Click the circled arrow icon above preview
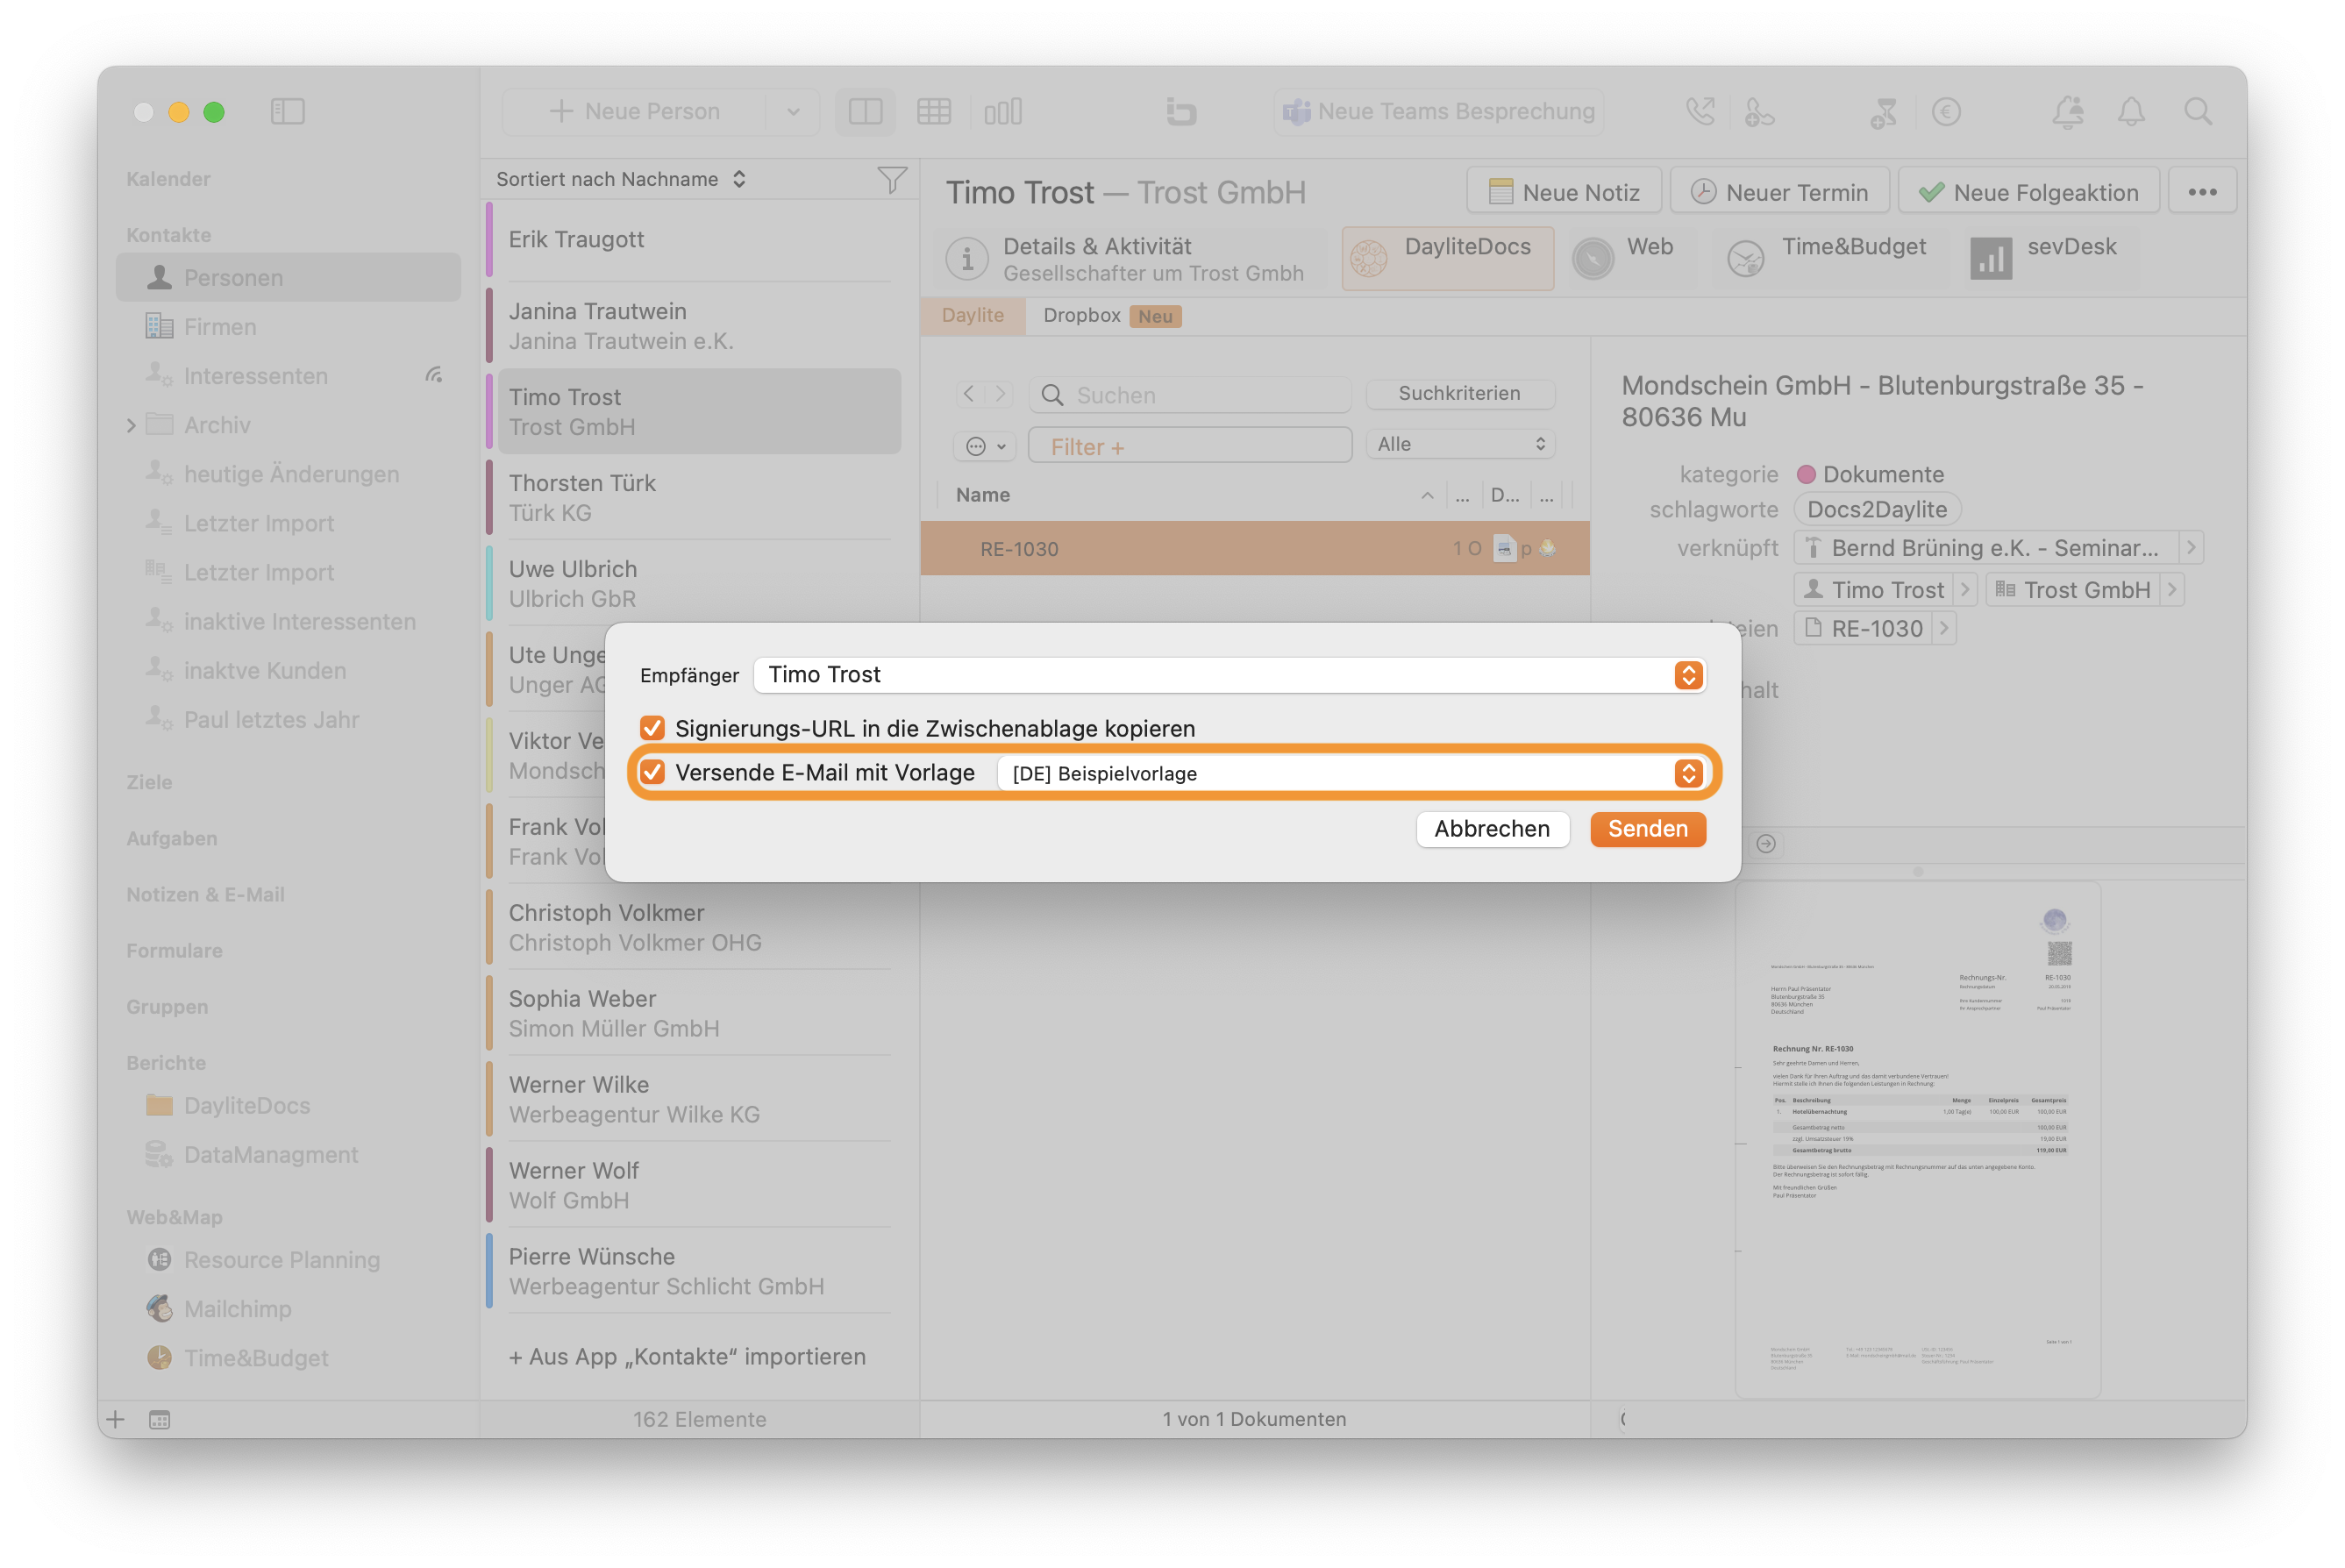 (1766, 844)
